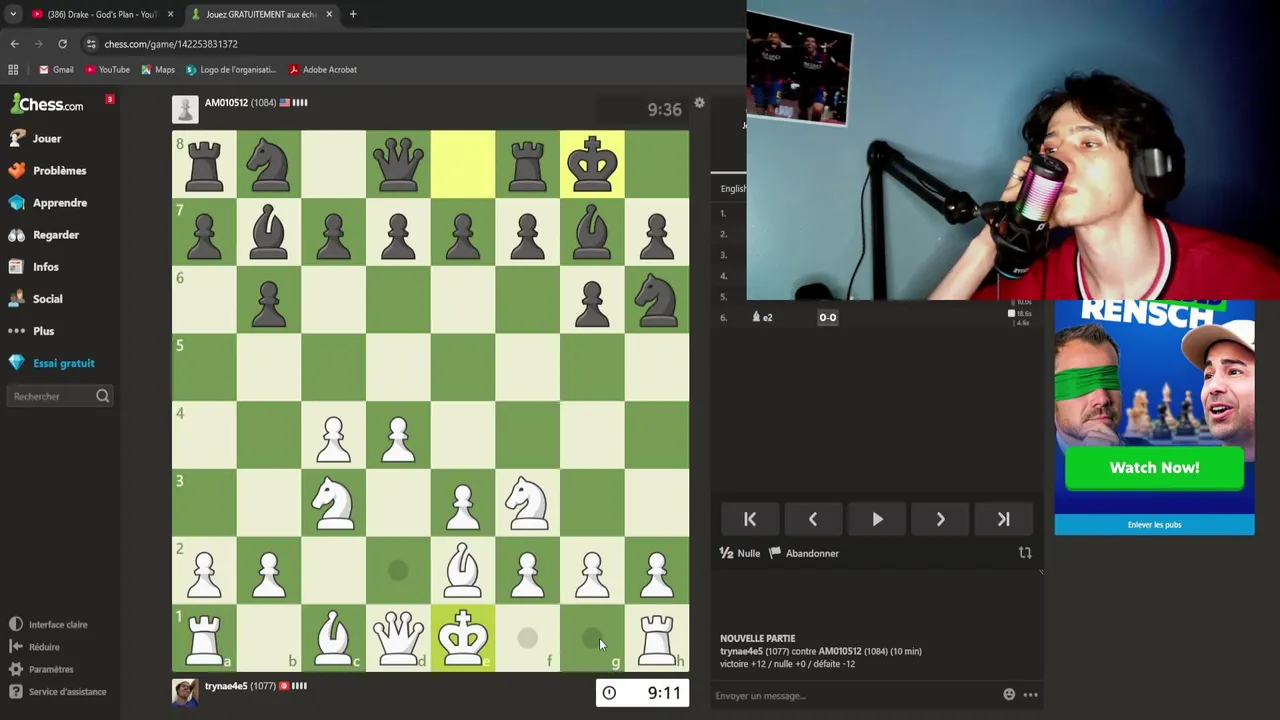Click the search magnifier icon

(102, 396)
